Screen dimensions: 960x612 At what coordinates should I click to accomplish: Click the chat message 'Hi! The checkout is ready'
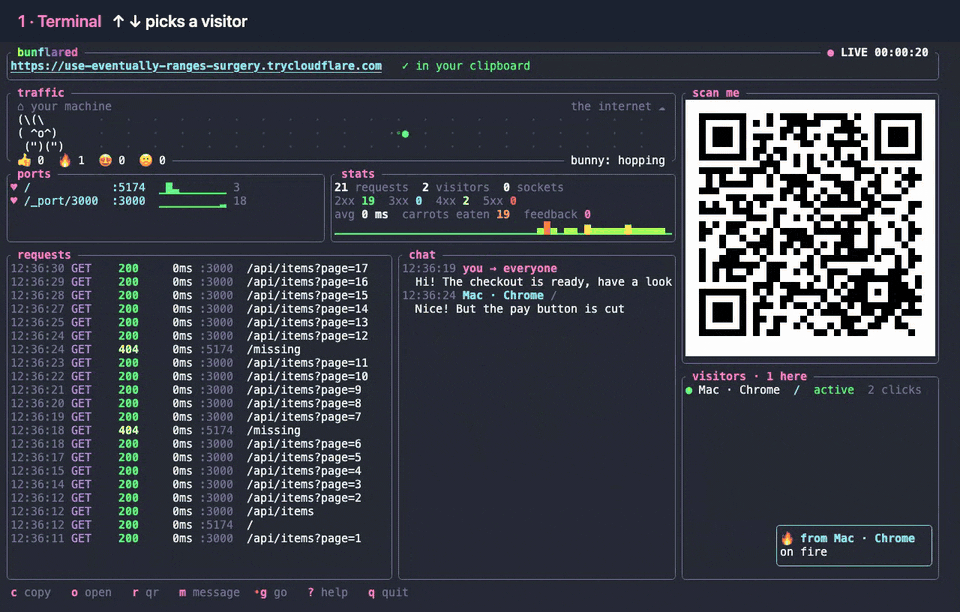(544, 282)
